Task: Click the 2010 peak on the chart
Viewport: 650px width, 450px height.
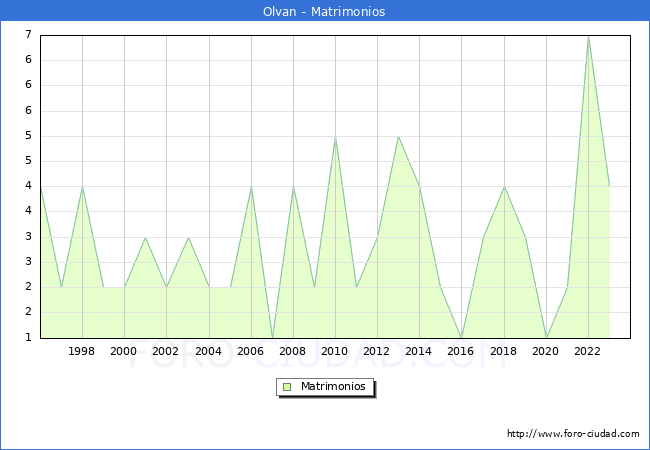Action: 335,137
